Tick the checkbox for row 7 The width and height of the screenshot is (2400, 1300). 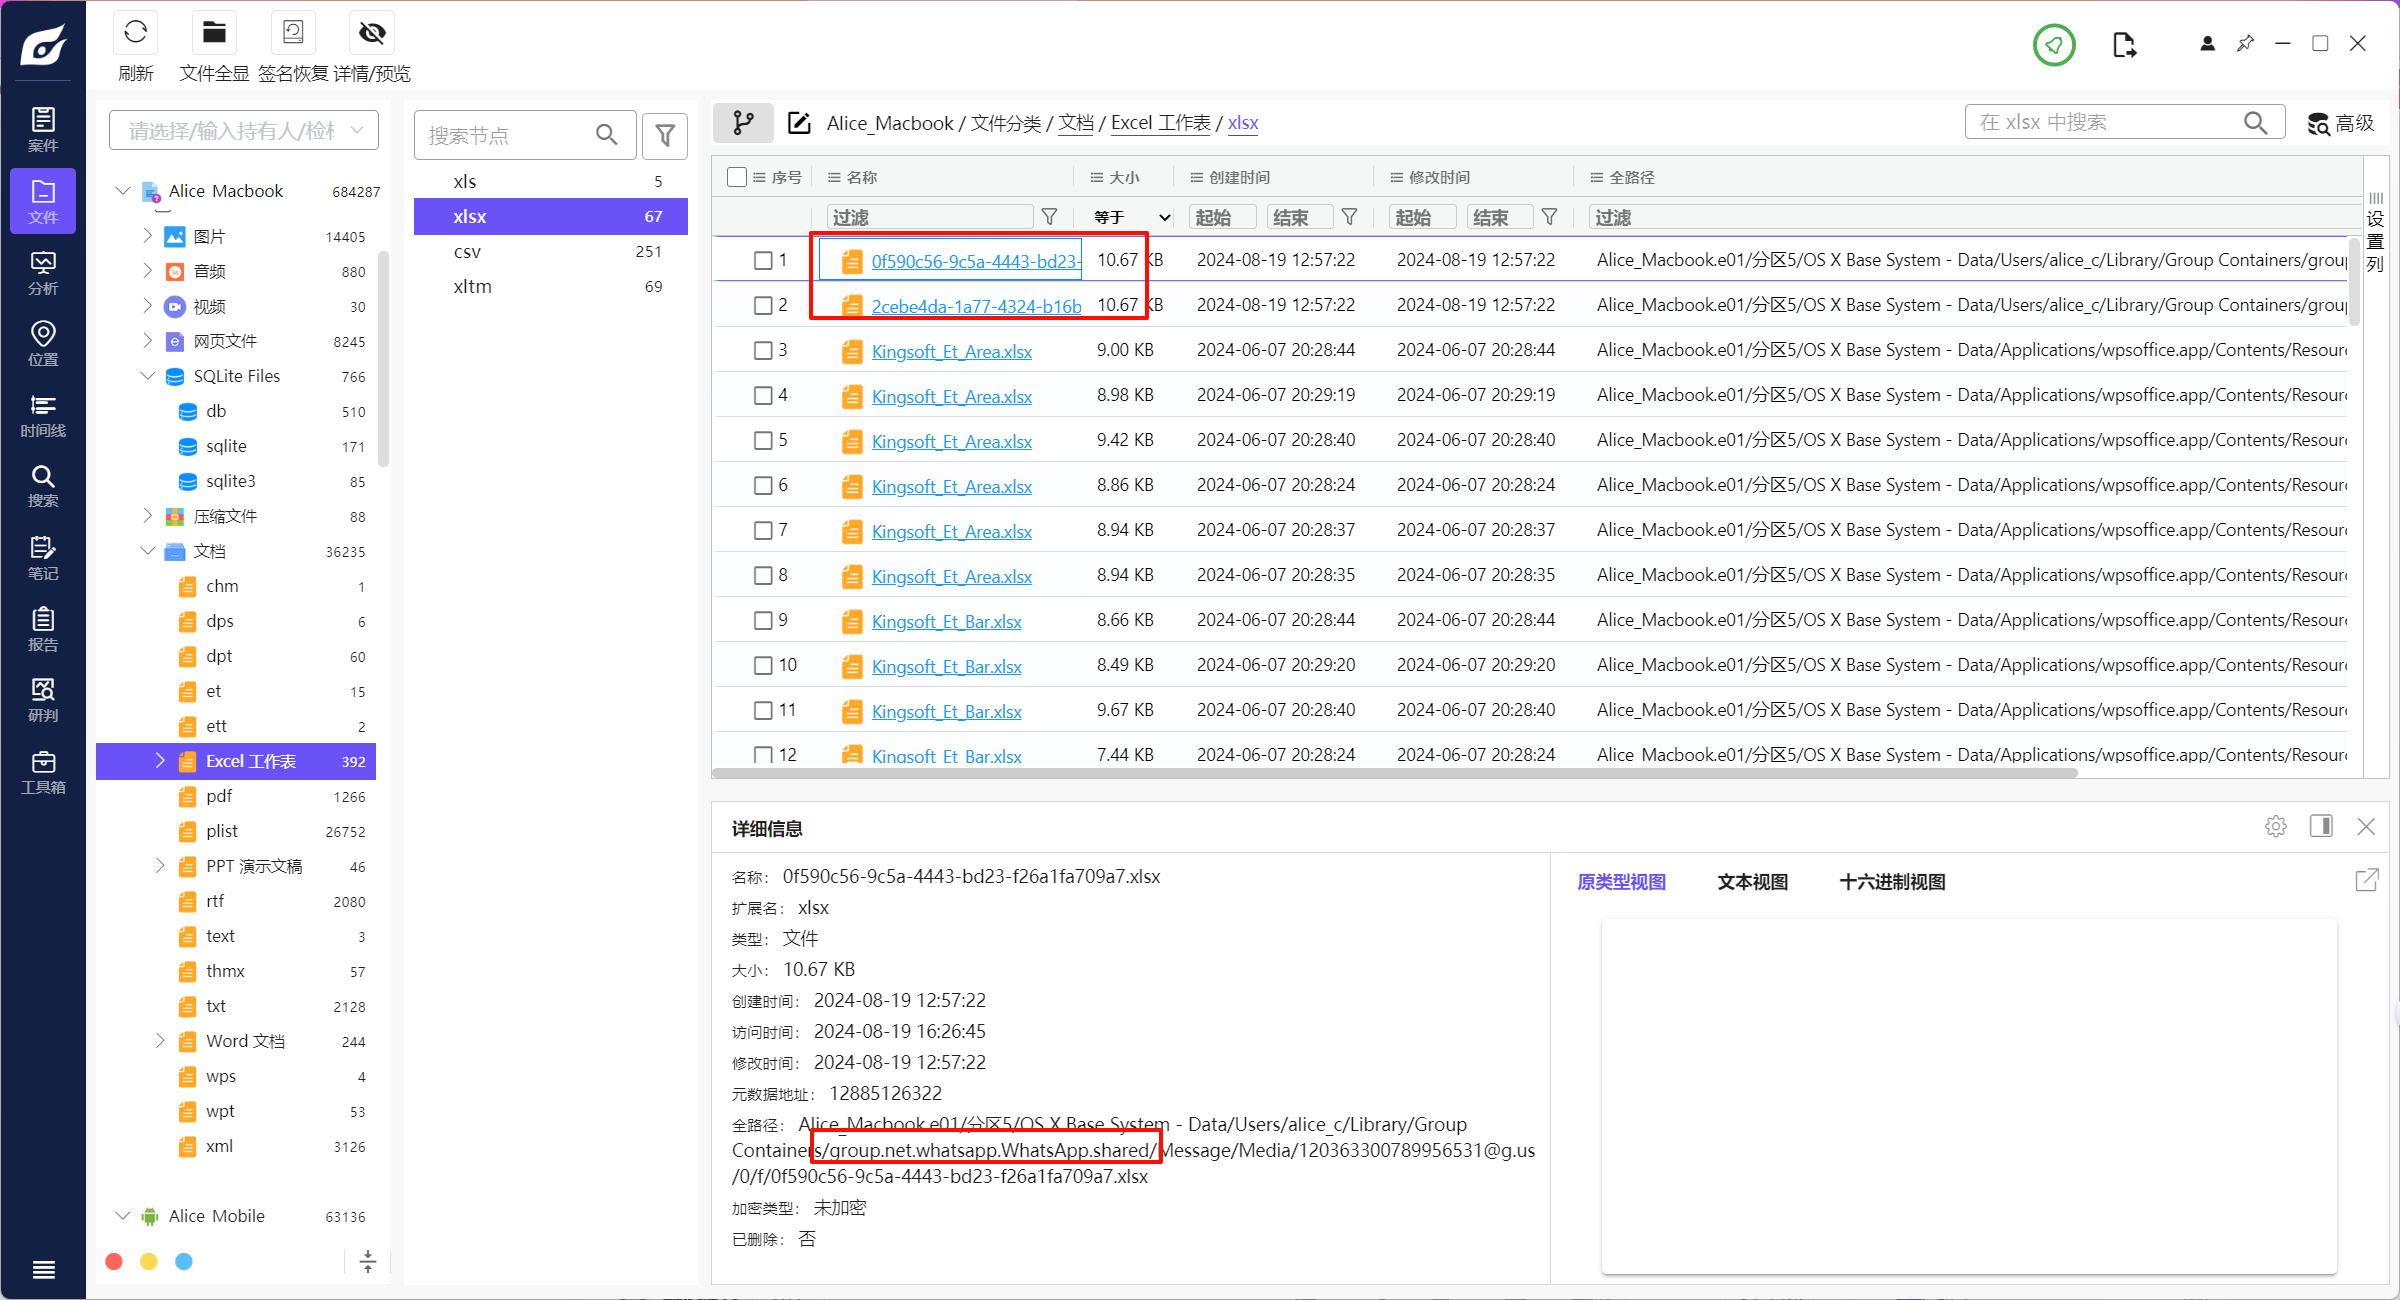tap(763, 531)
